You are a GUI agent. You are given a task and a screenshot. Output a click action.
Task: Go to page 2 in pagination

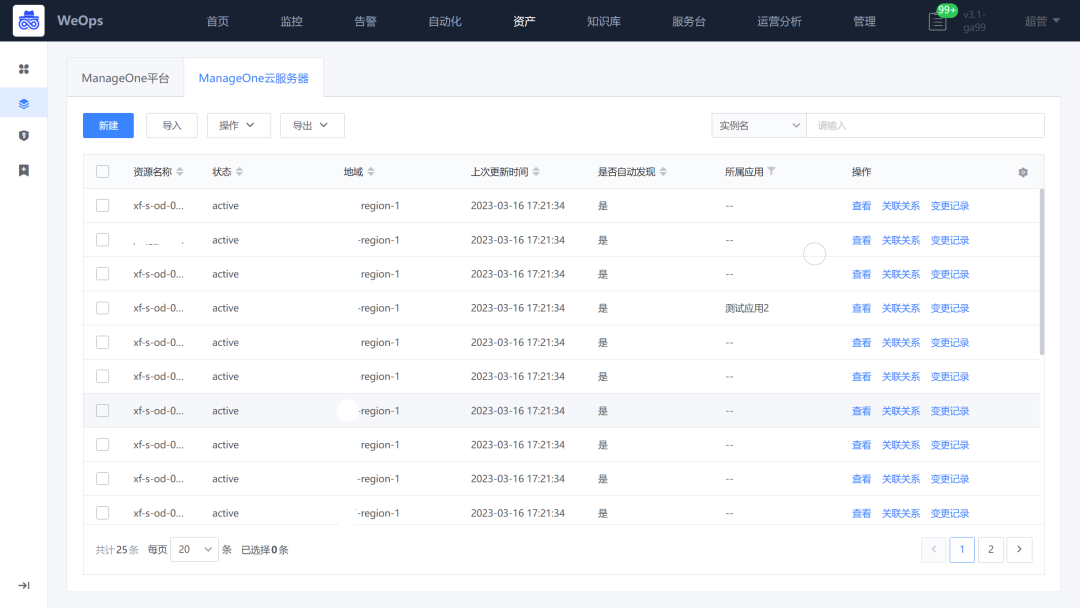990,549
